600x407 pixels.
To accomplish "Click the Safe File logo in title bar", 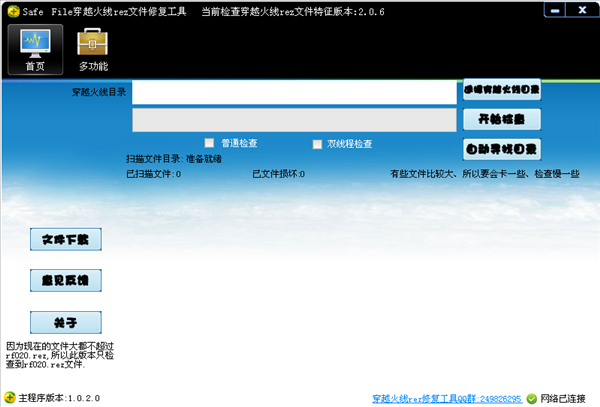I will (x=13, y=11).
